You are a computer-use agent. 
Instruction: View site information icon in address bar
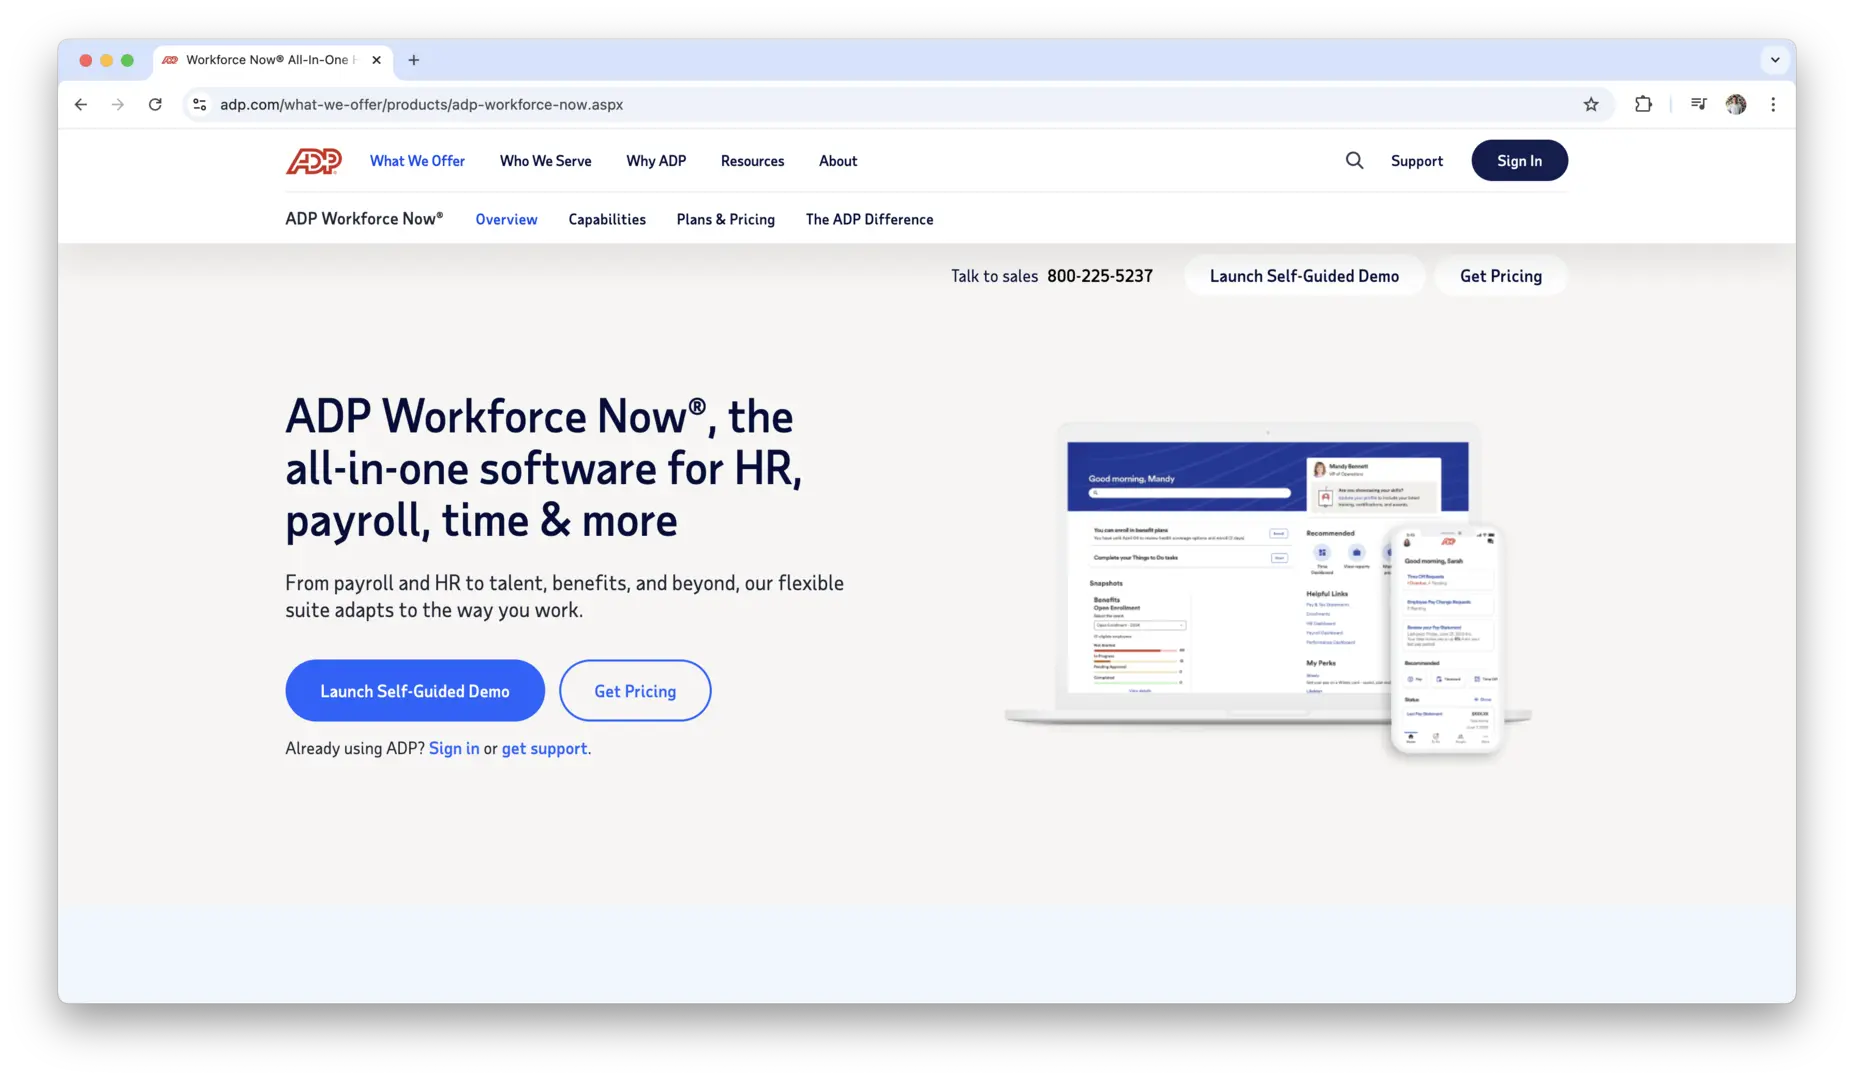[x=200, y=104]
